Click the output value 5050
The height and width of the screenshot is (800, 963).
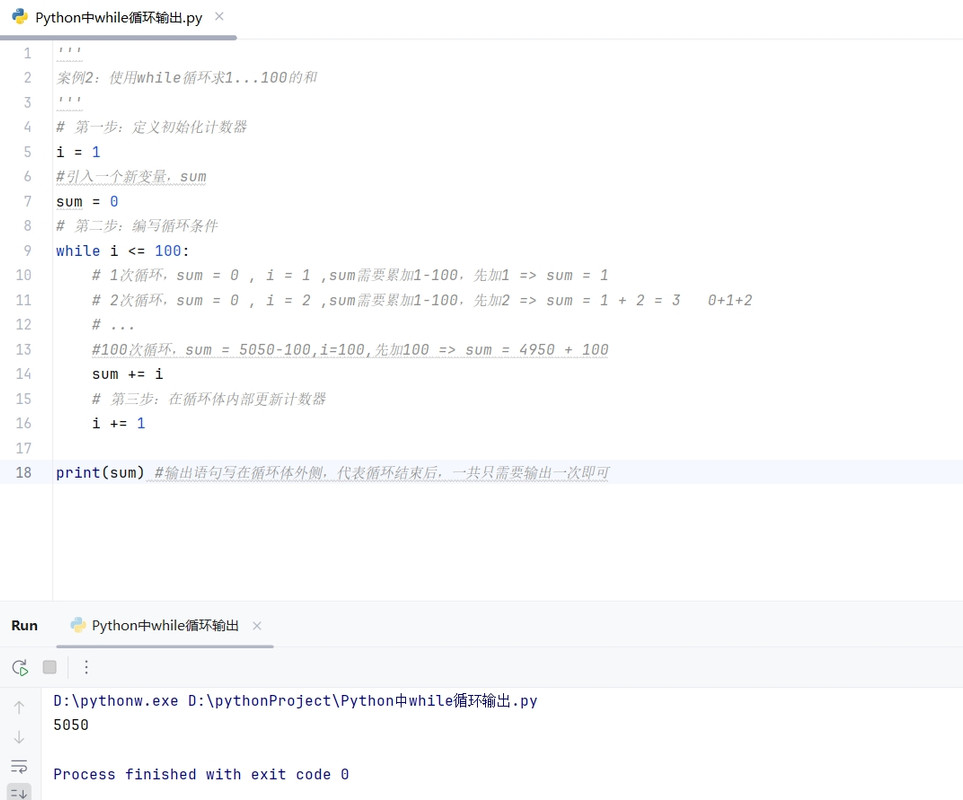pyautogui.click(x=71, y=725)
